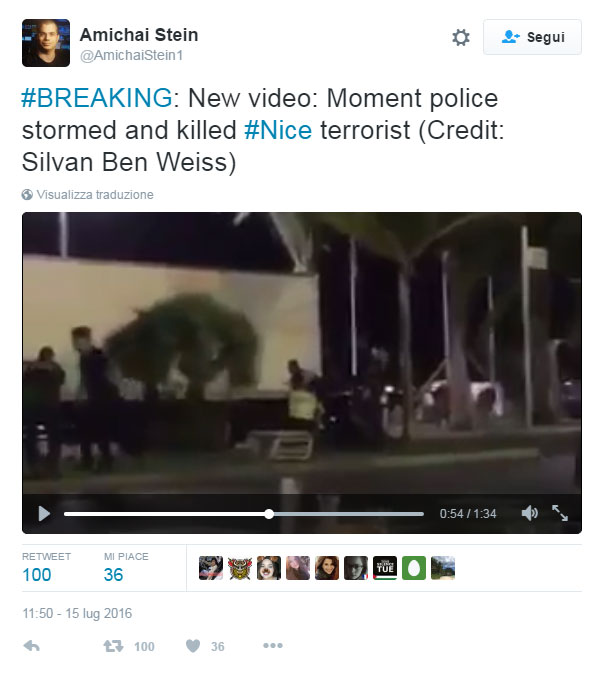Play the embedded video

(44, 514)
